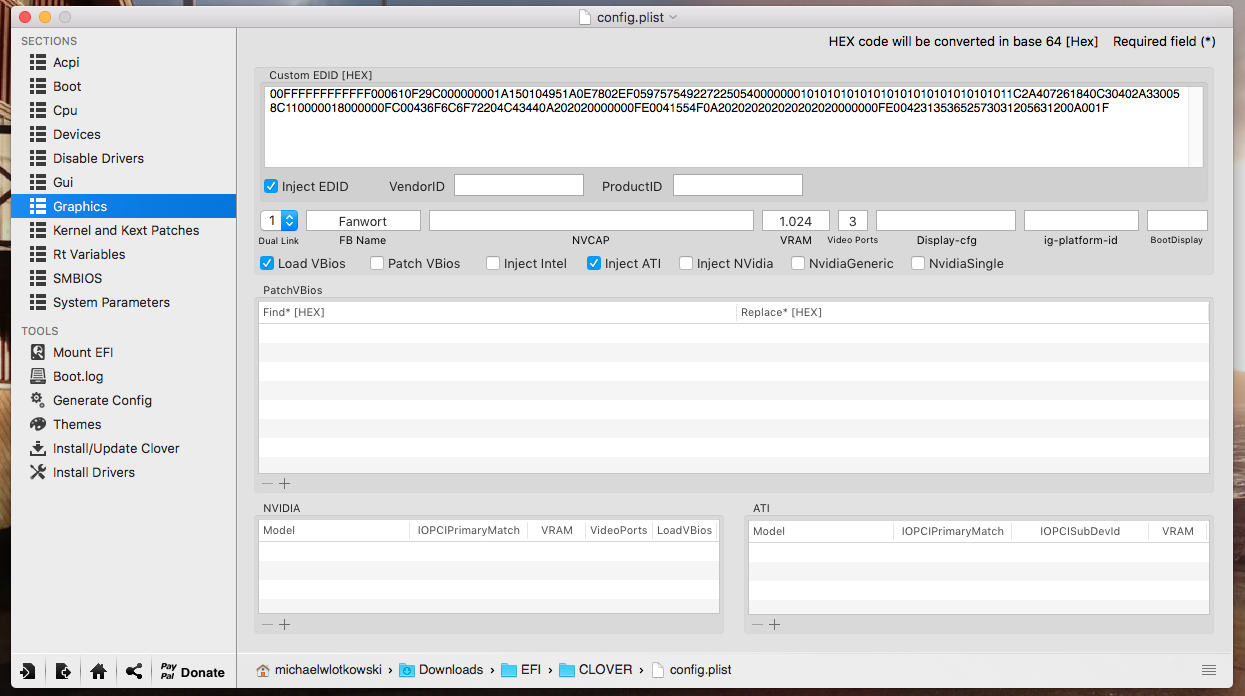1245x696 pixels.
Task: Click the ProductID input field
Action: tap(738, 186)
